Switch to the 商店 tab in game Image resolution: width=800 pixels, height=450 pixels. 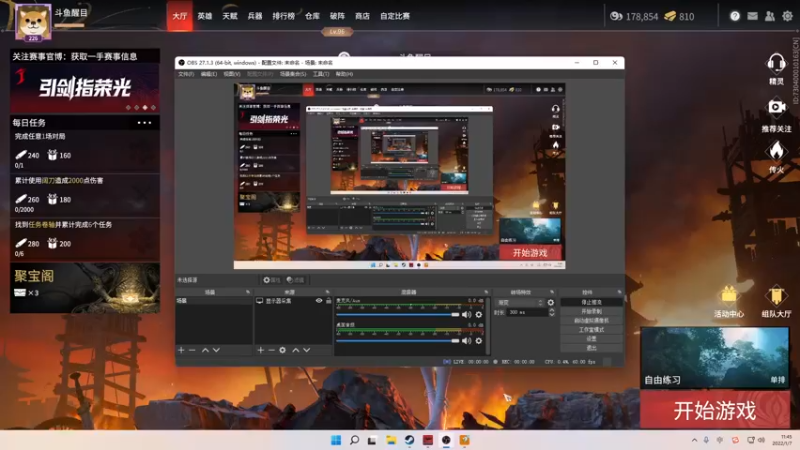(362, 16)
